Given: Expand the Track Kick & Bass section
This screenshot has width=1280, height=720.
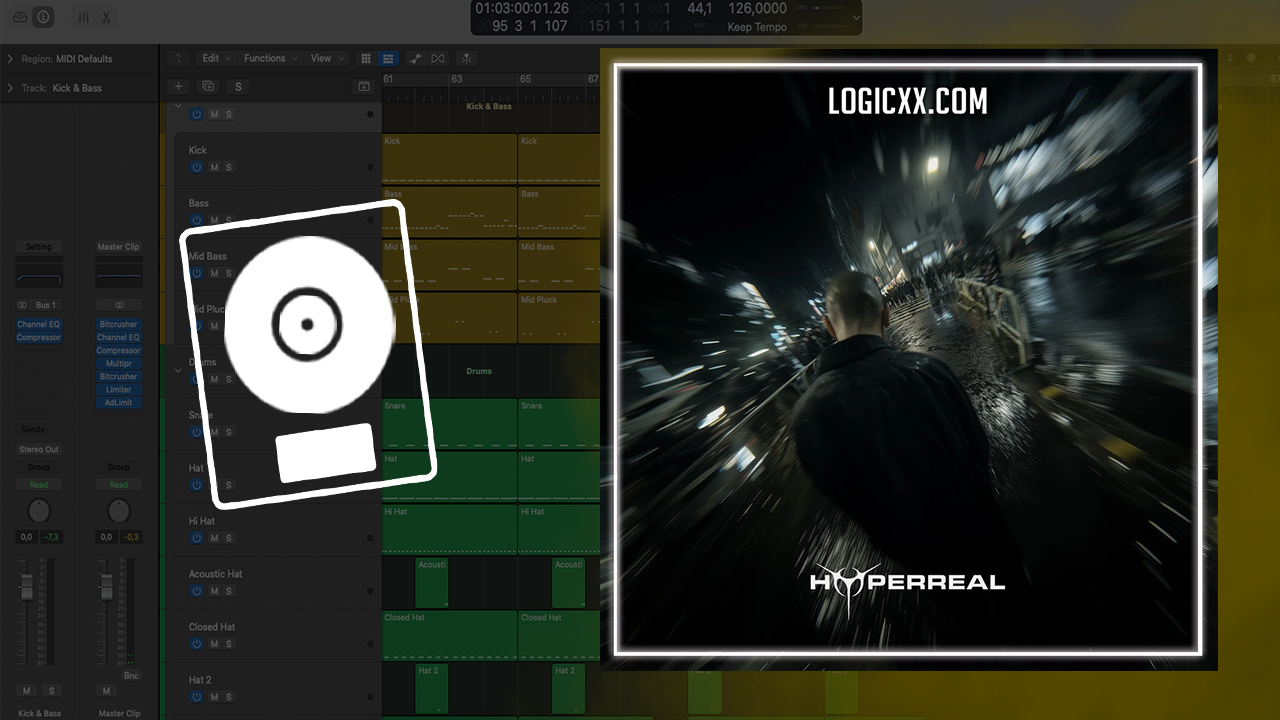Looking at the screenshot, I should (9, 88).
